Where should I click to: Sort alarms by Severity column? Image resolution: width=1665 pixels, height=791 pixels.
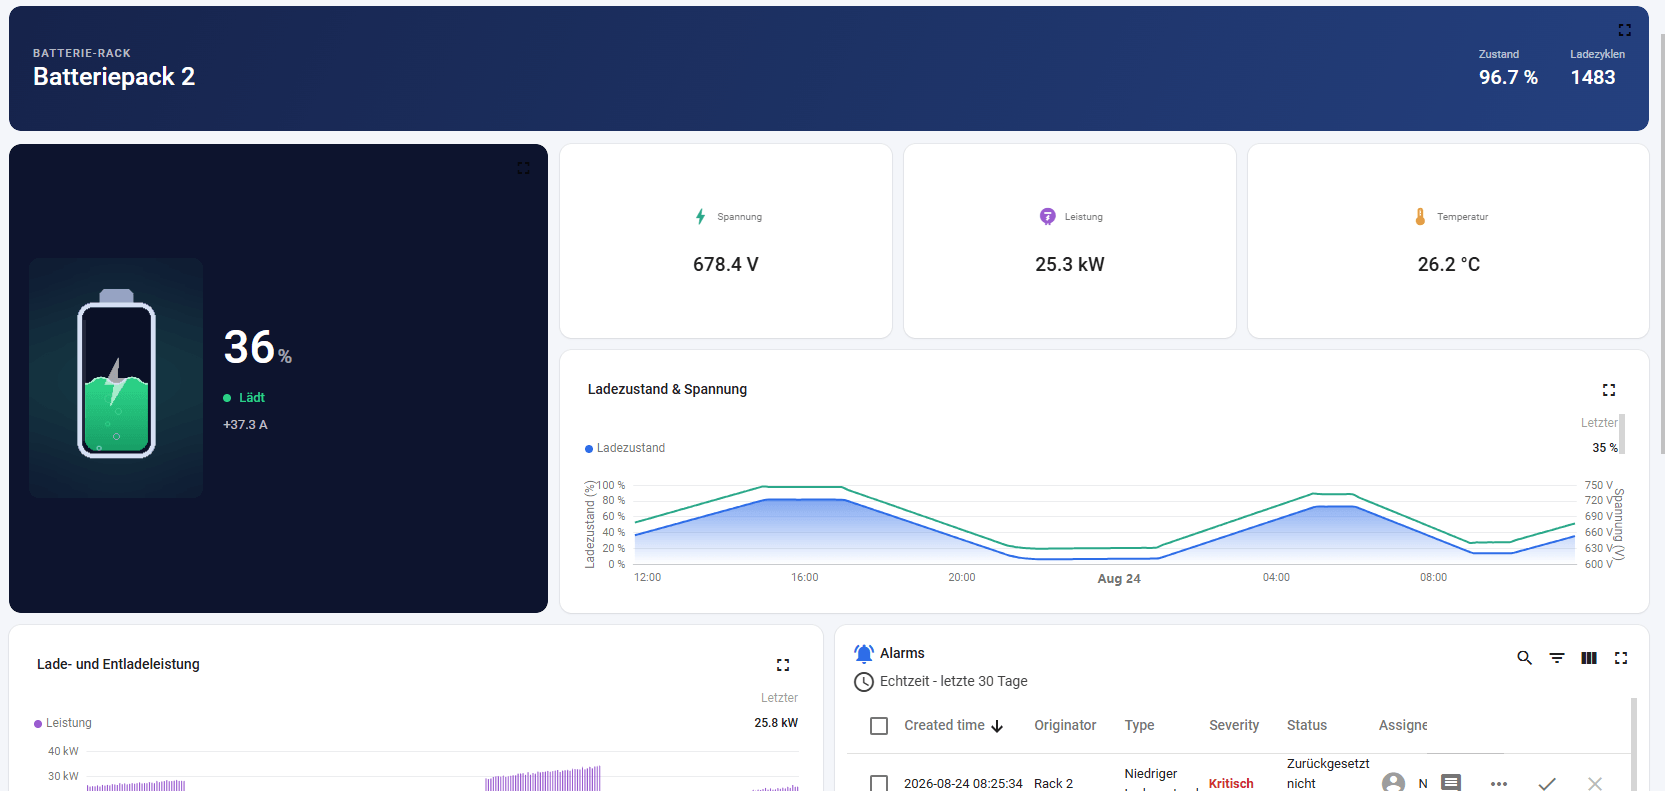pos(1234,726)
